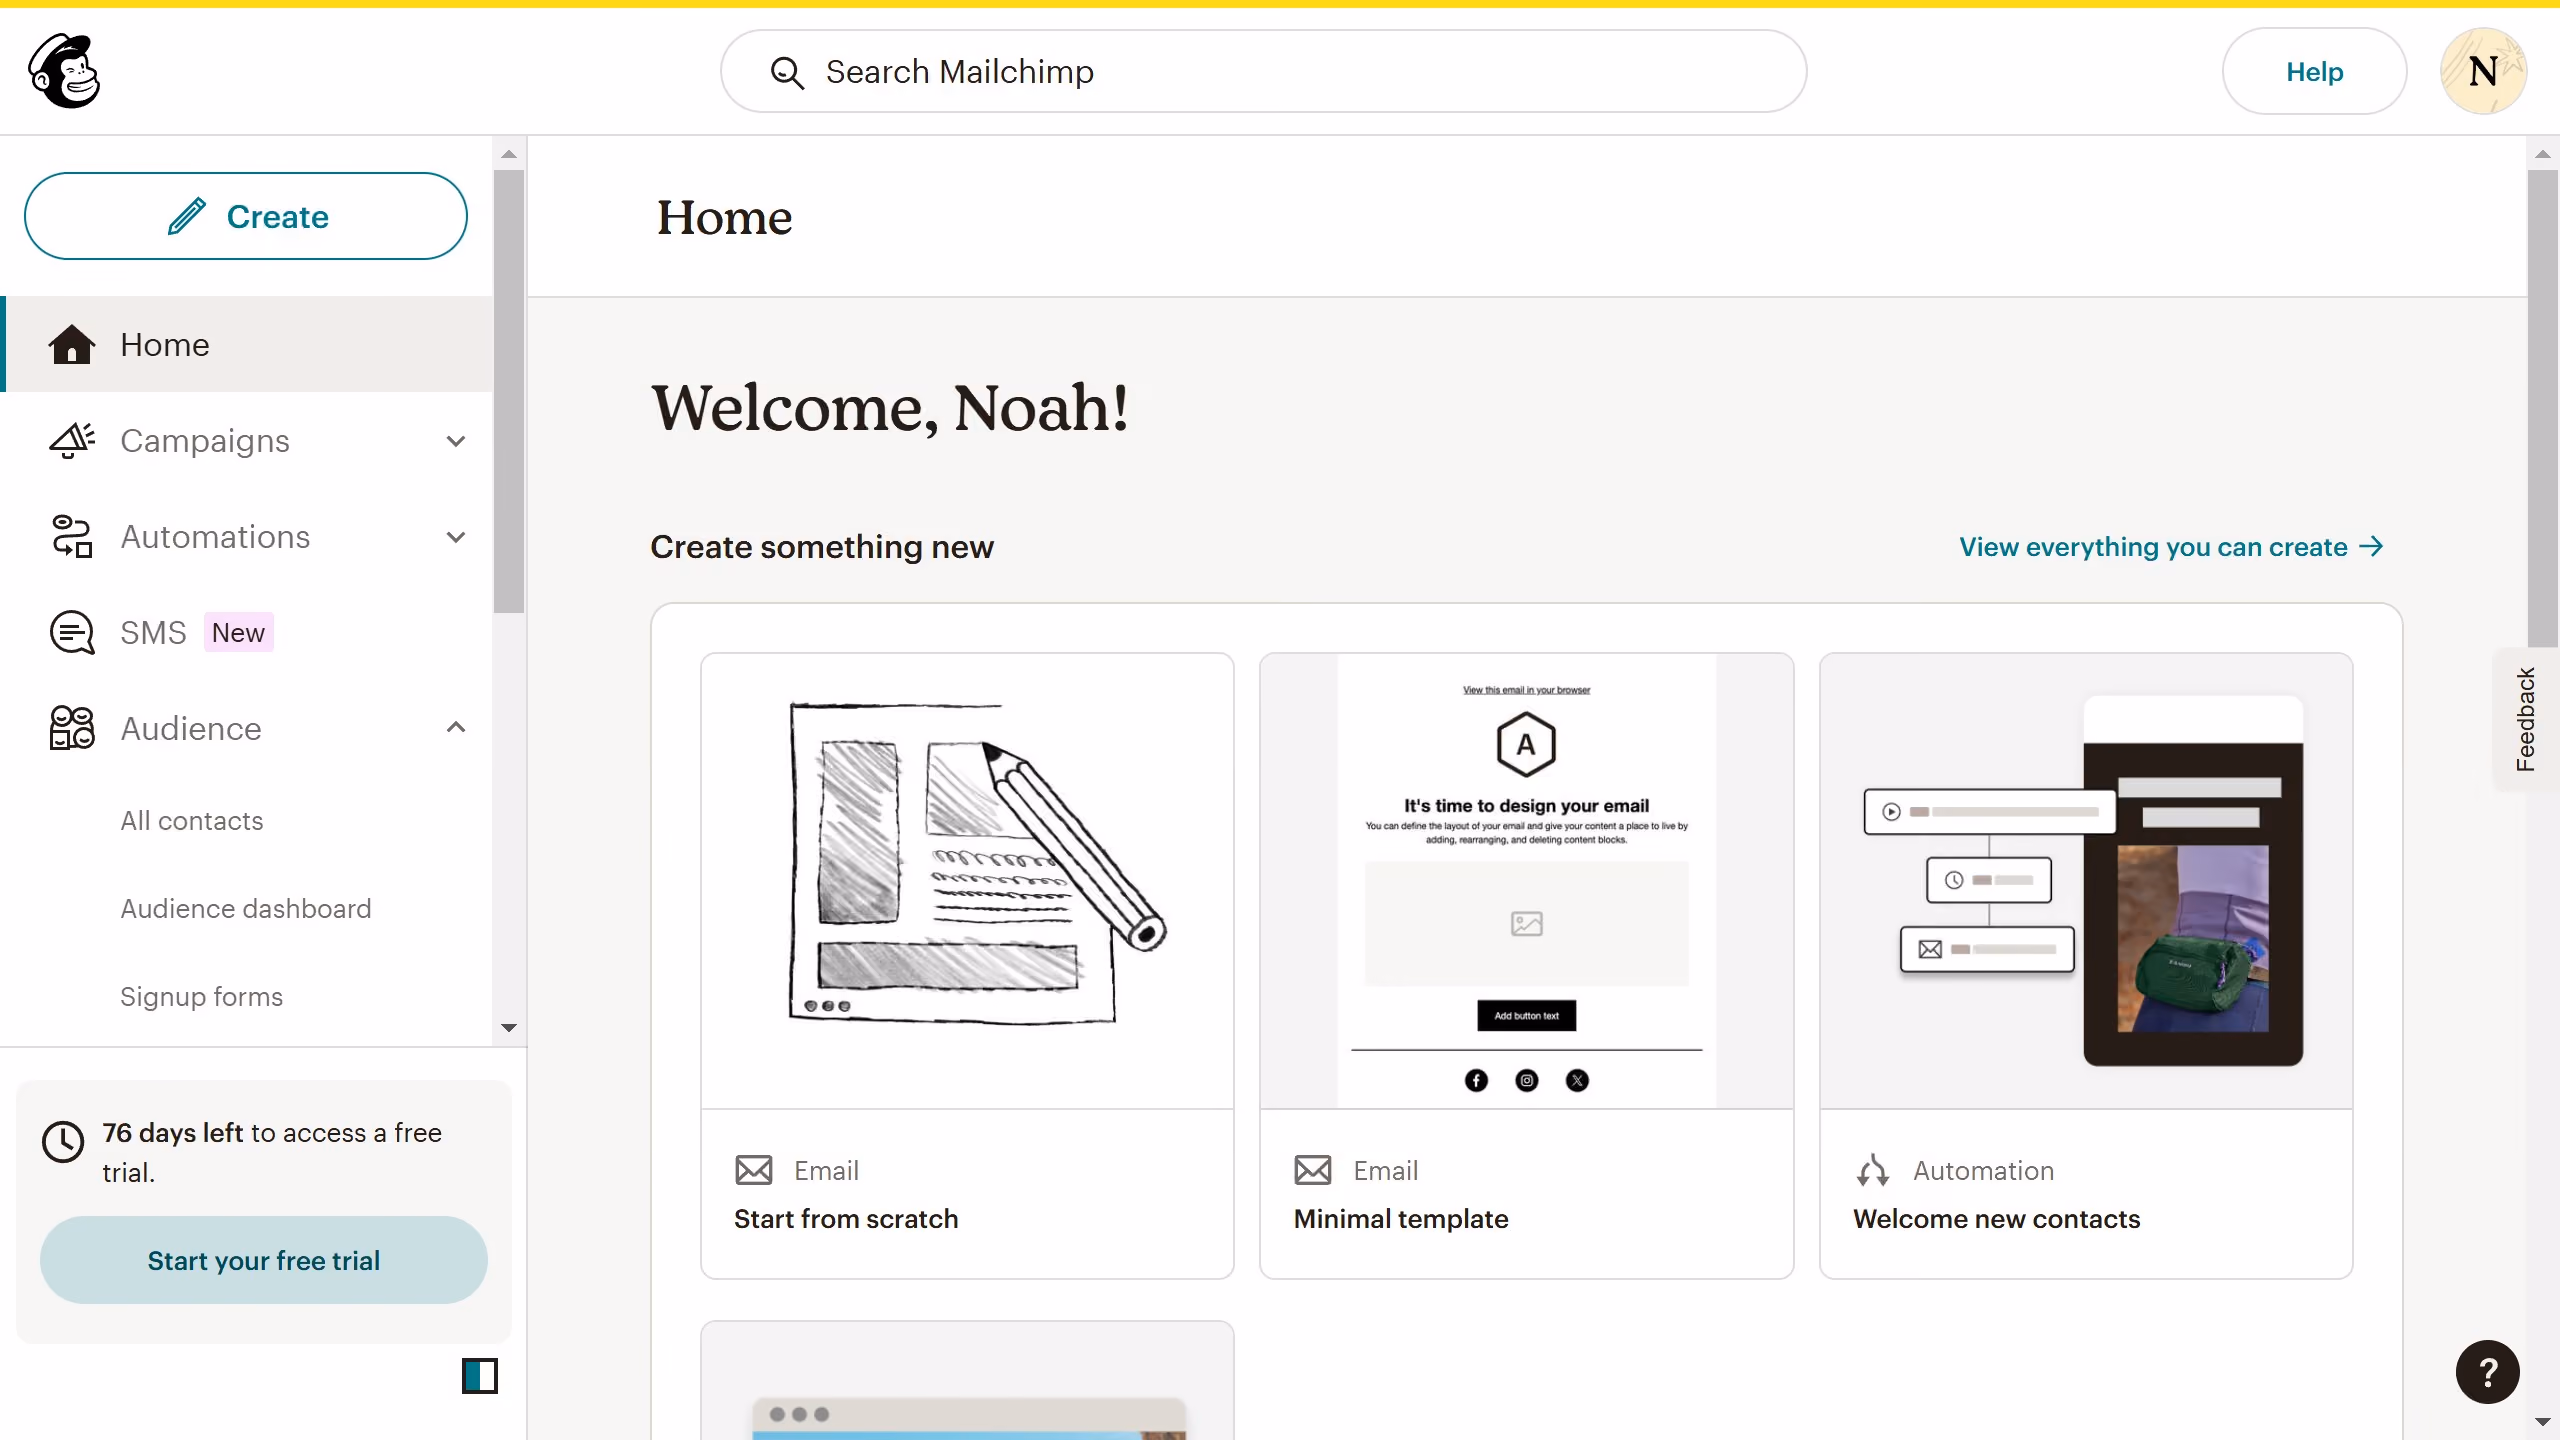Screen dimensions: 2560x1440
Task: Open the SMS sidebar item
Action: point(248,632)
